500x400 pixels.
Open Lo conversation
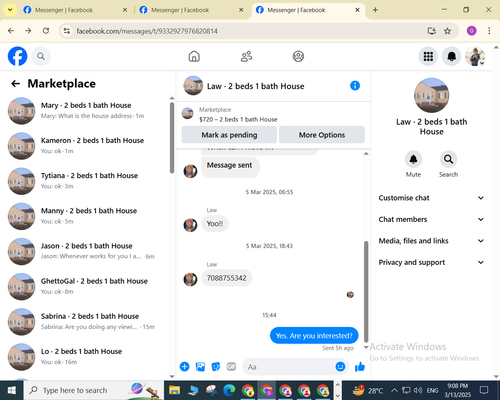(x=87, y=357)
